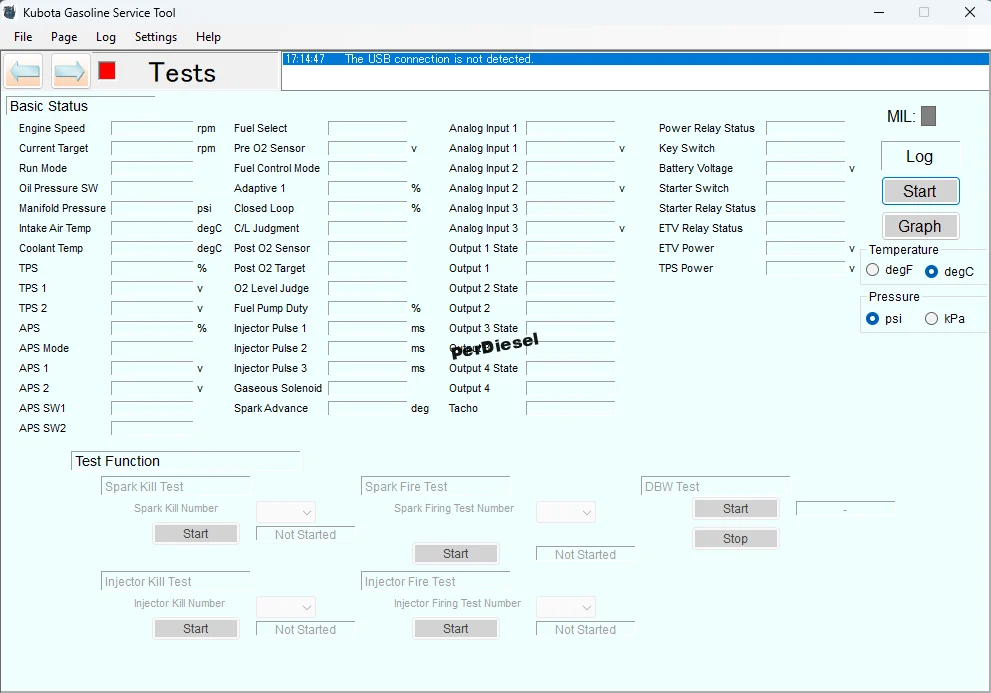The width and height of the screenshot is (991, 693).
Task: Click the Starter Switch value field
Action: (805, 188)
